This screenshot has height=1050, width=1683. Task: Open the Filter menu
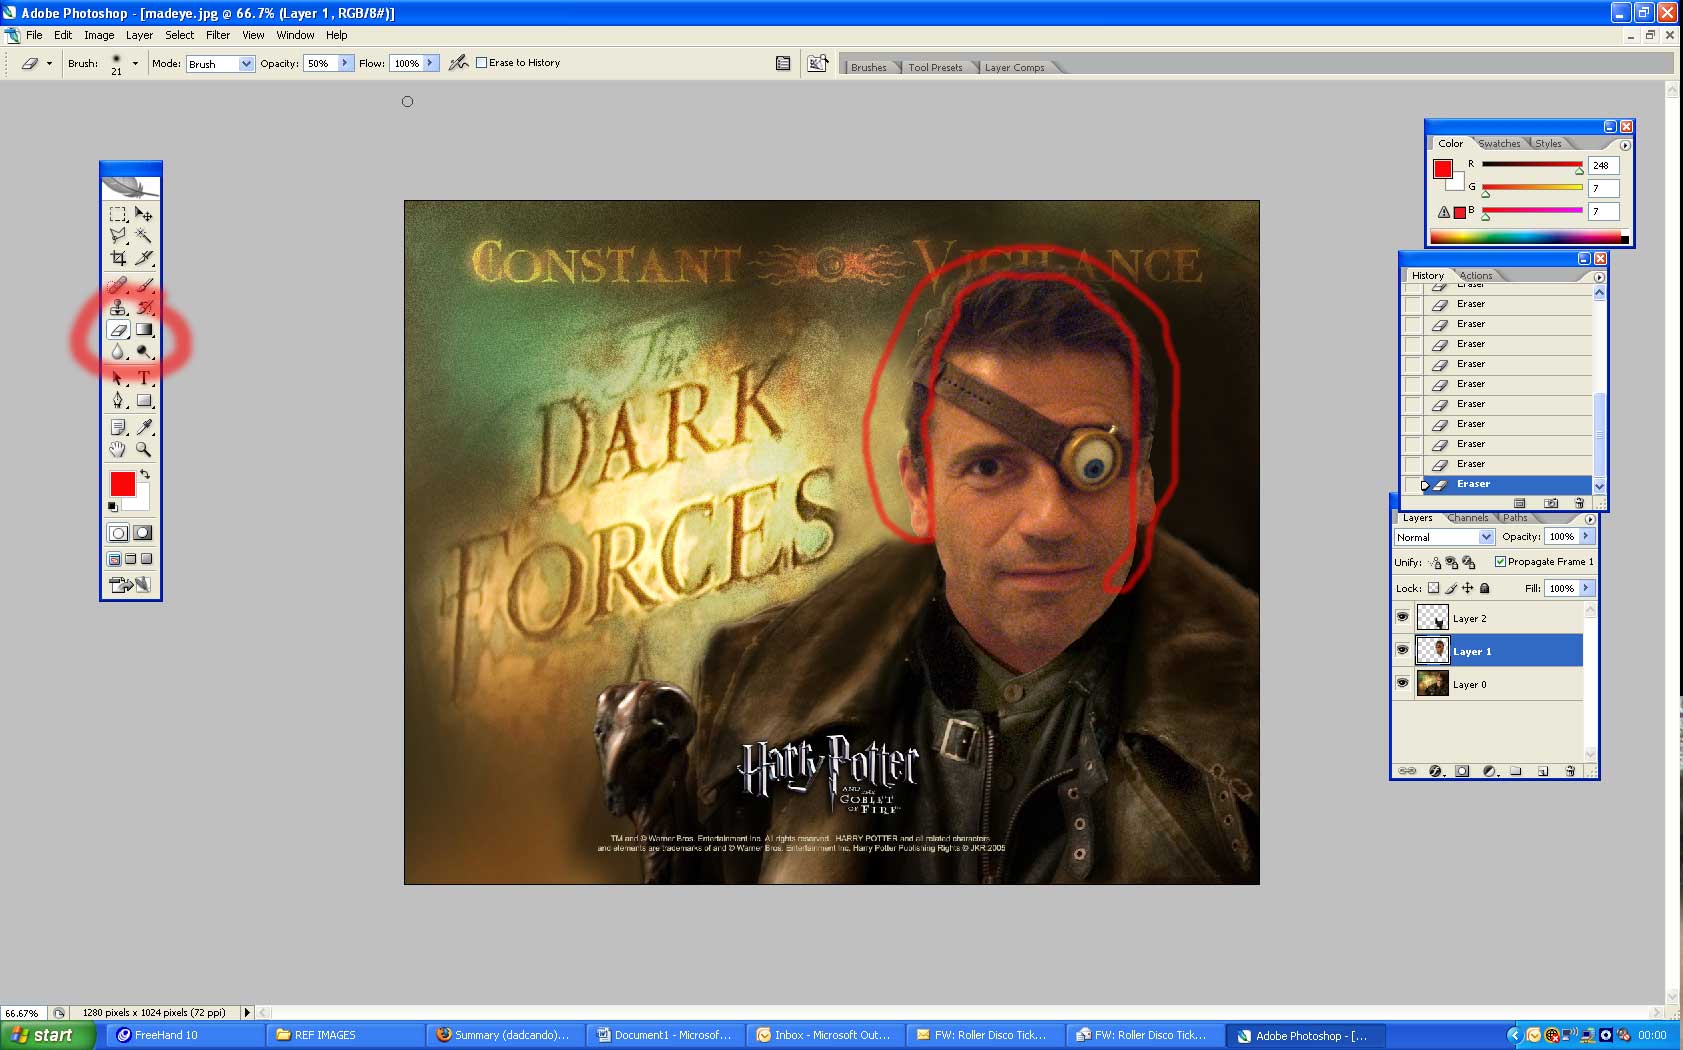[218, 35]
